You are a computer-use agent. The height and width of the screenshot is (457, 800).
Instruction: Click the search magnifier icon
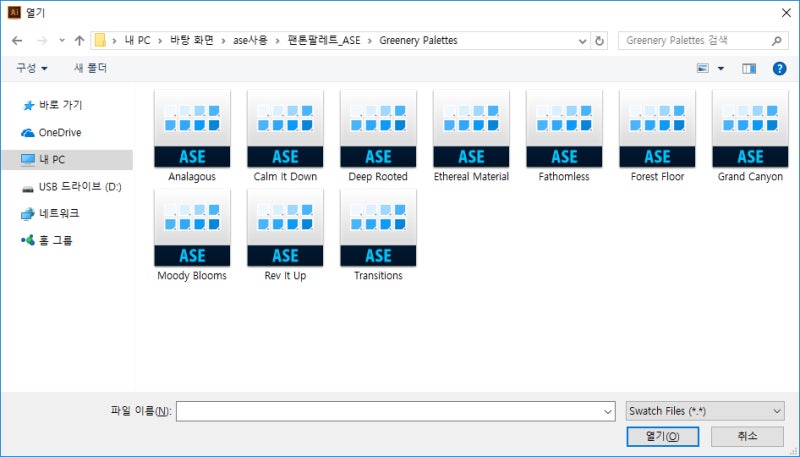coord(777,40)
